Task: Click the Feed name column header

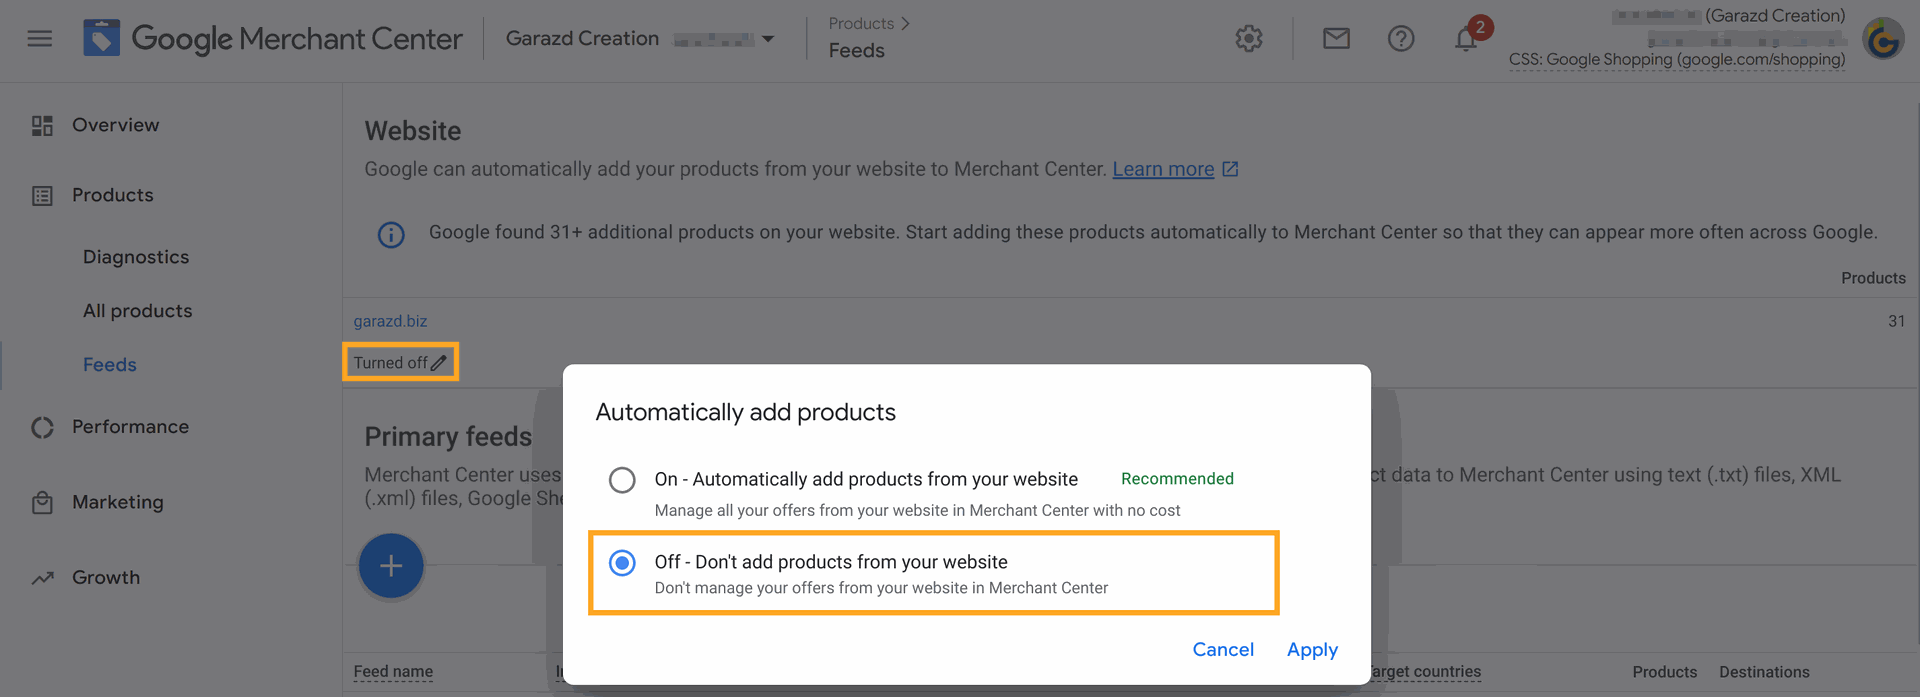Action: 393,672
